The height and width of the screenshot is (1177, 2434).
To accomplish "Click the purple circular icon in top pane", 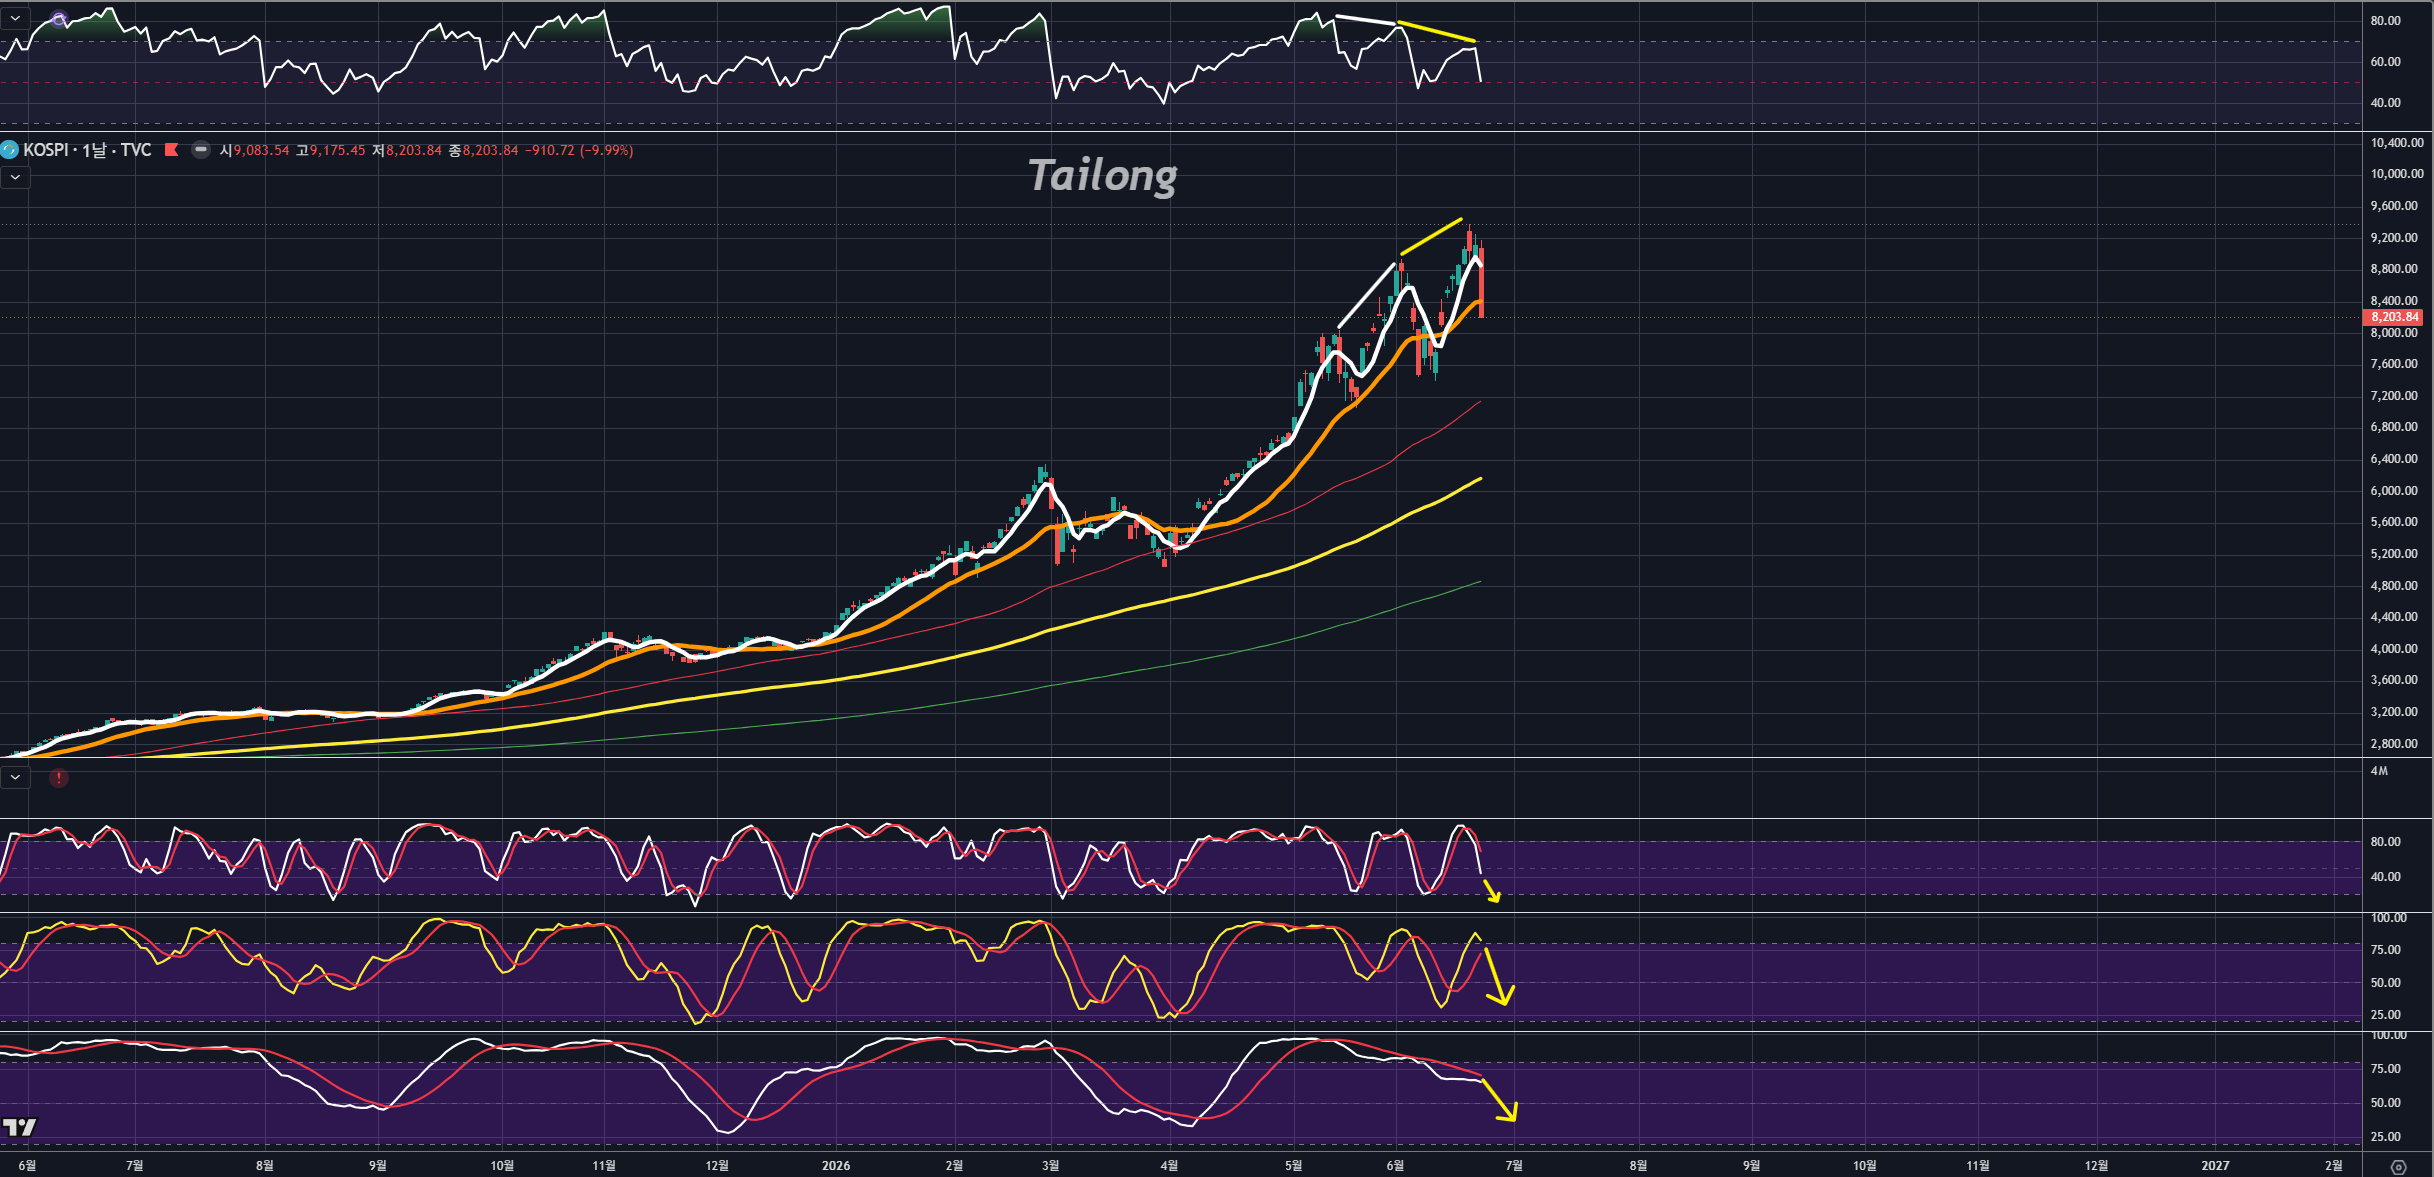I will [59, 19].
